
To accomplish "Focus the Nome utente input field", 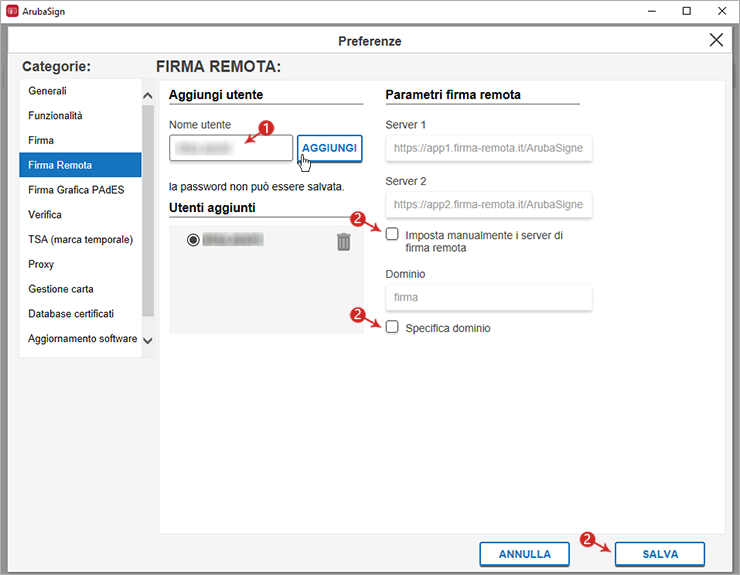I will [x=231, y=148].
